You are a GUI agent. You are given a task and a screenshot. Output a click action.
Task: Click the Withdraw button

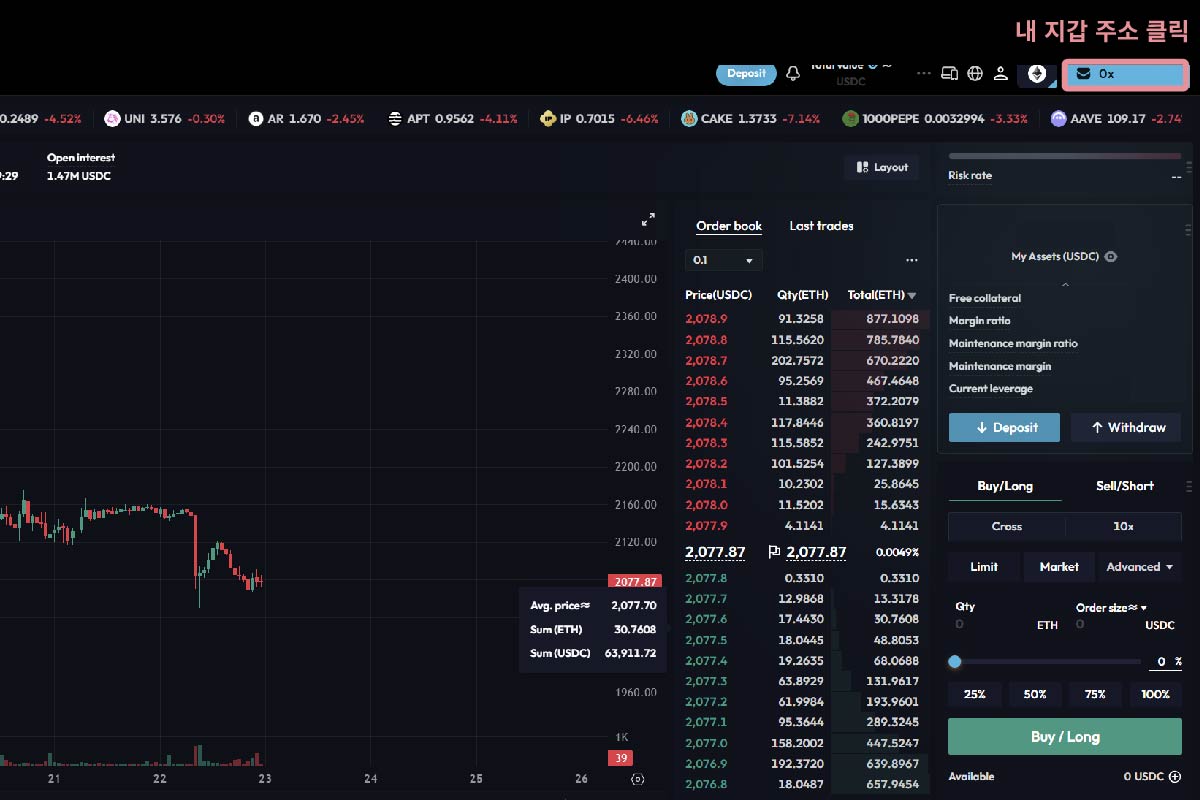[x=1126, y=428]
